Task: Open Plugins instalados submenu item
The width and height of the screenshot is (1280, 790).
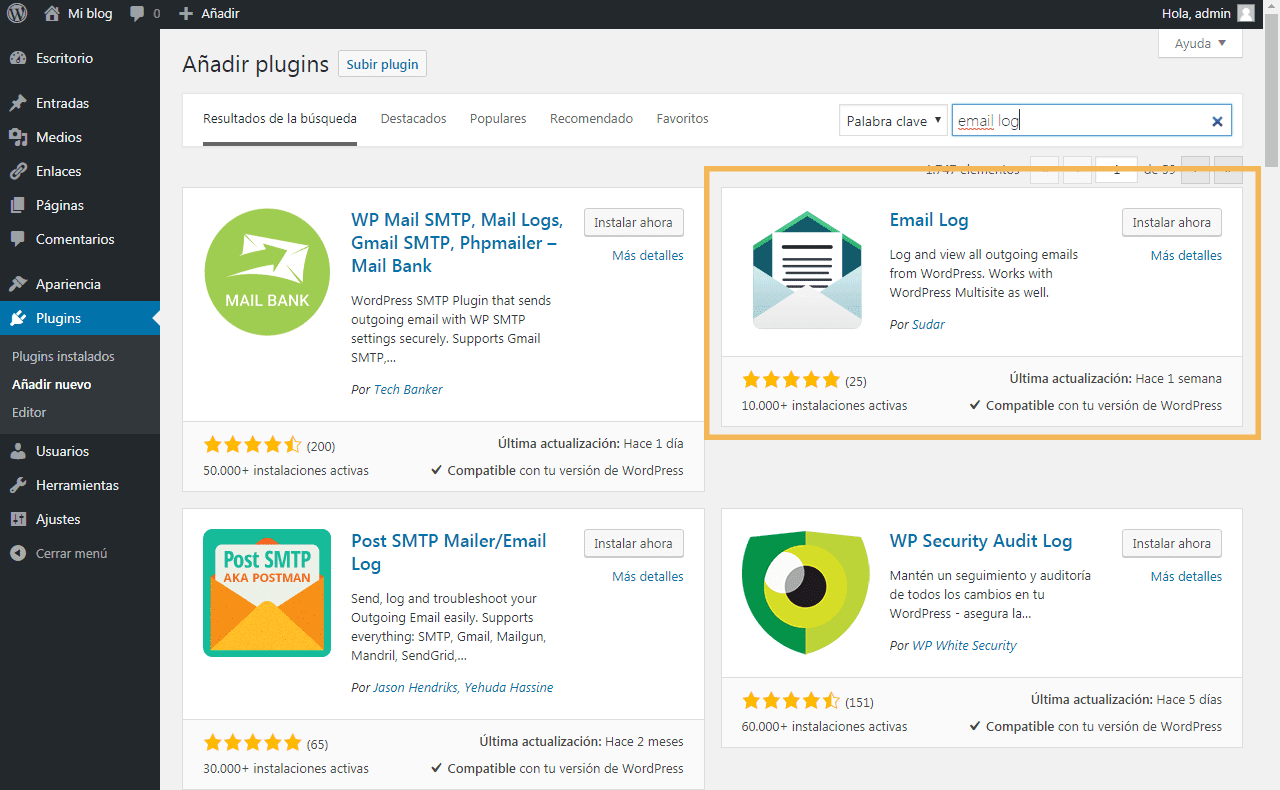Action: [x=63, y=356]
